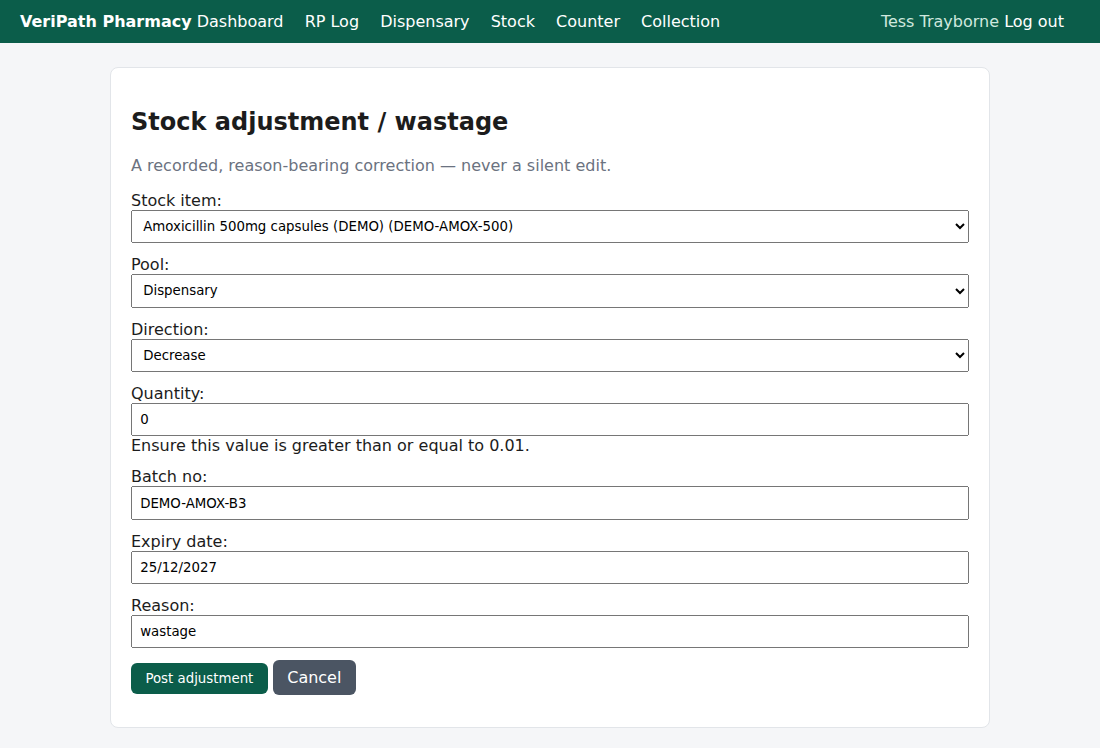This screenshot has width=1100, height=748.
Task: Go to the Stock section
Action: tap(513, 21)
